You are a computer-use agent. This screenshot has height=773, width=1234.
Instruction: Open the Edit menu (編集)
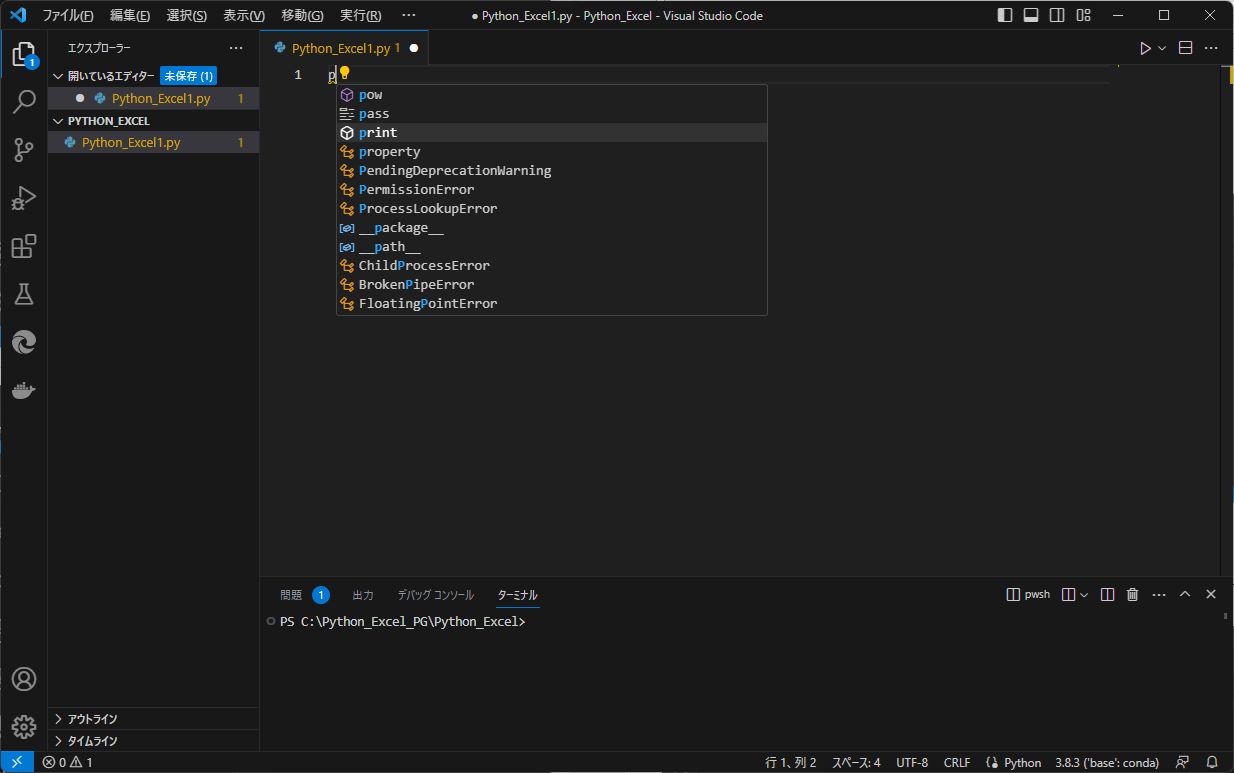(130, 15)
